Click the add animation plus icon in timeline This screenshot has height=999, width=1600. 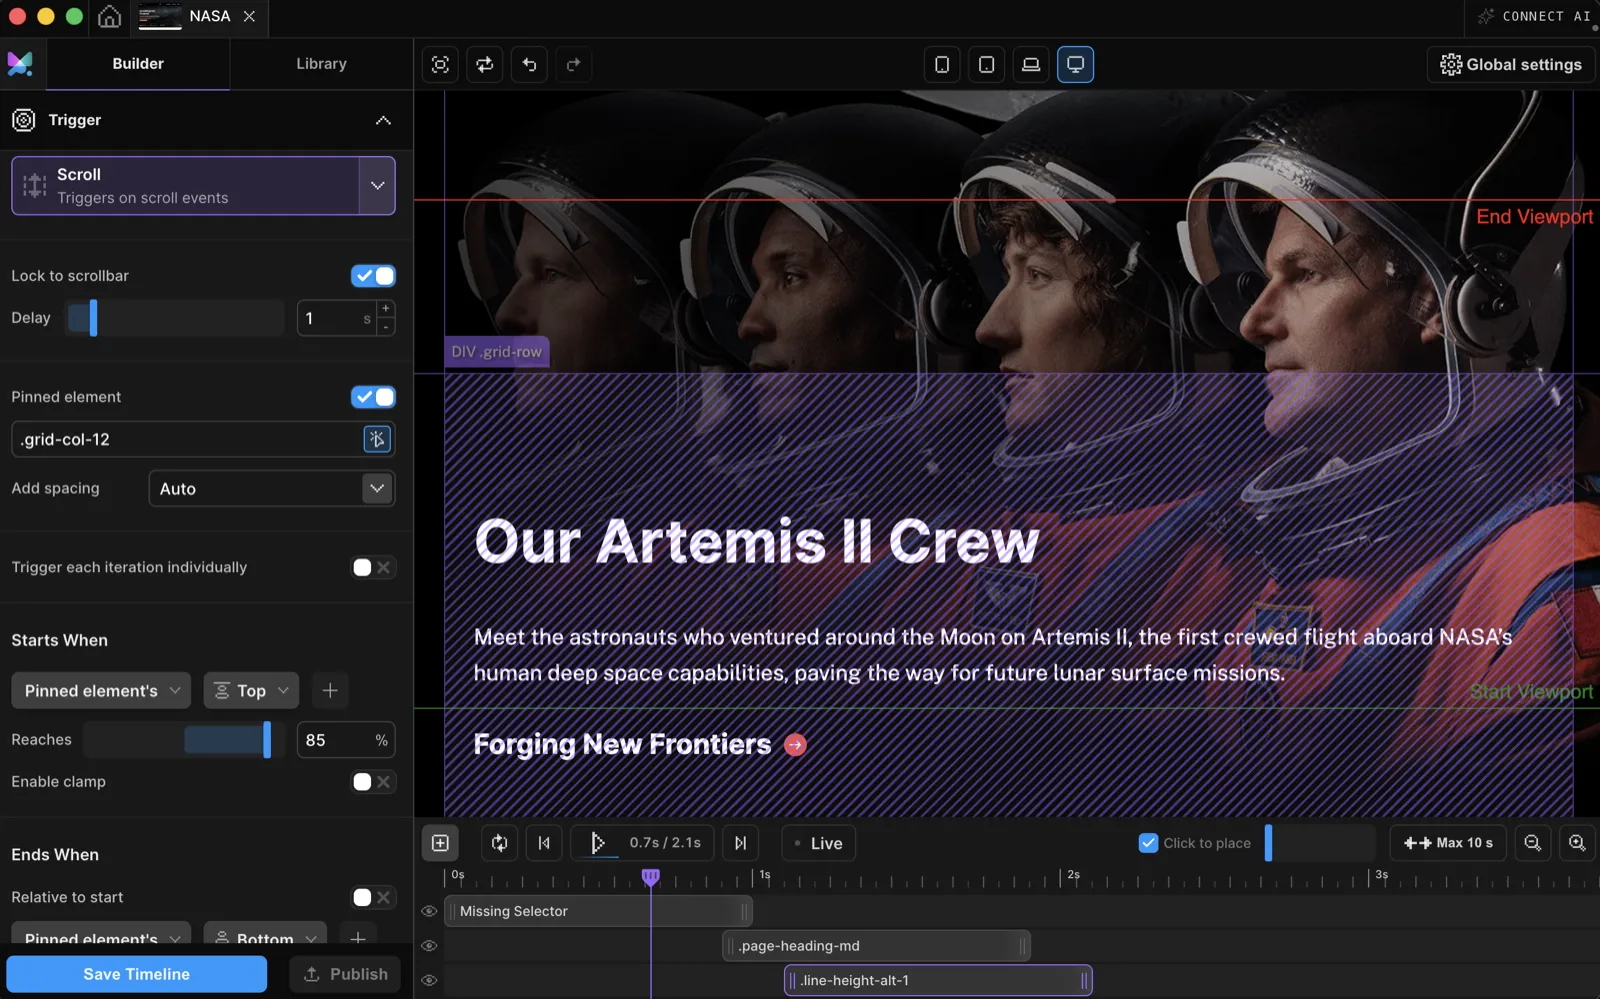click(440, 843)
